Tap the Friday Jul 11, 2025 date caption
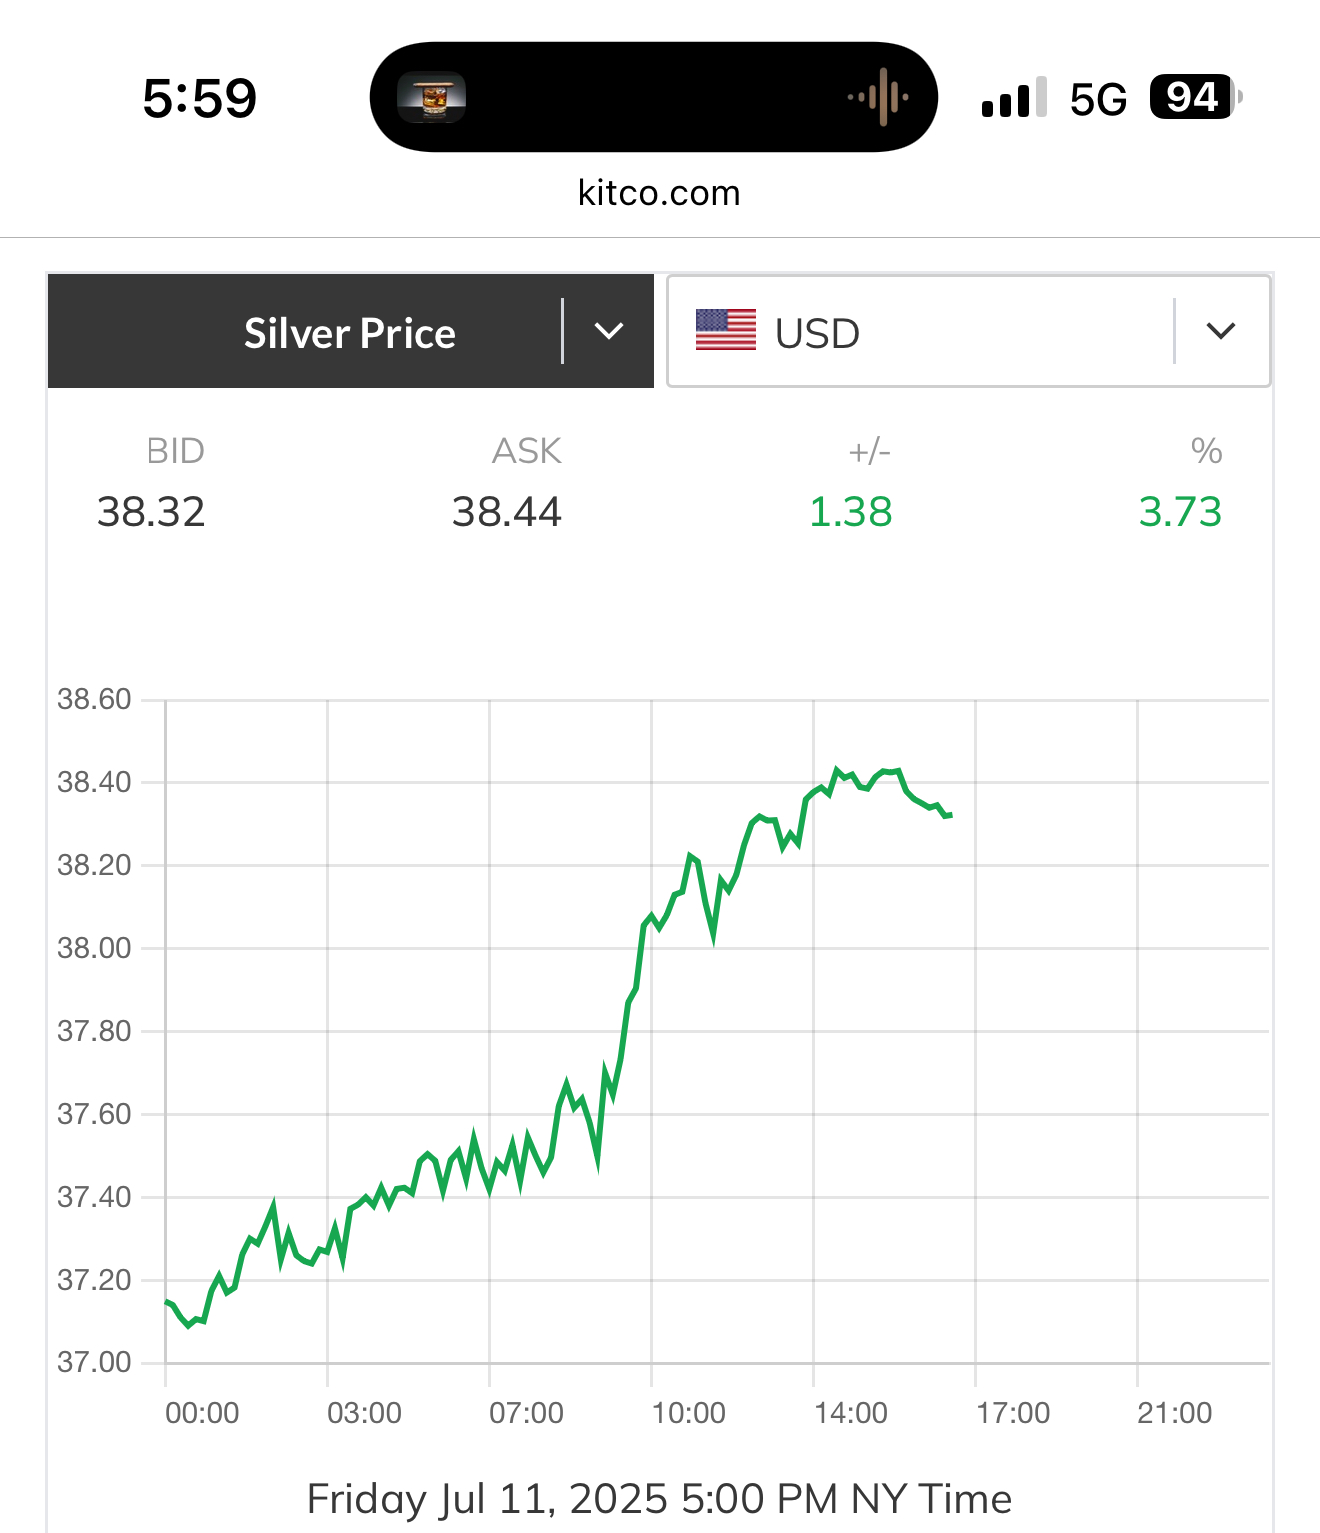This screenshot has height=1533, width=1320. click(x=659, y=1499)
